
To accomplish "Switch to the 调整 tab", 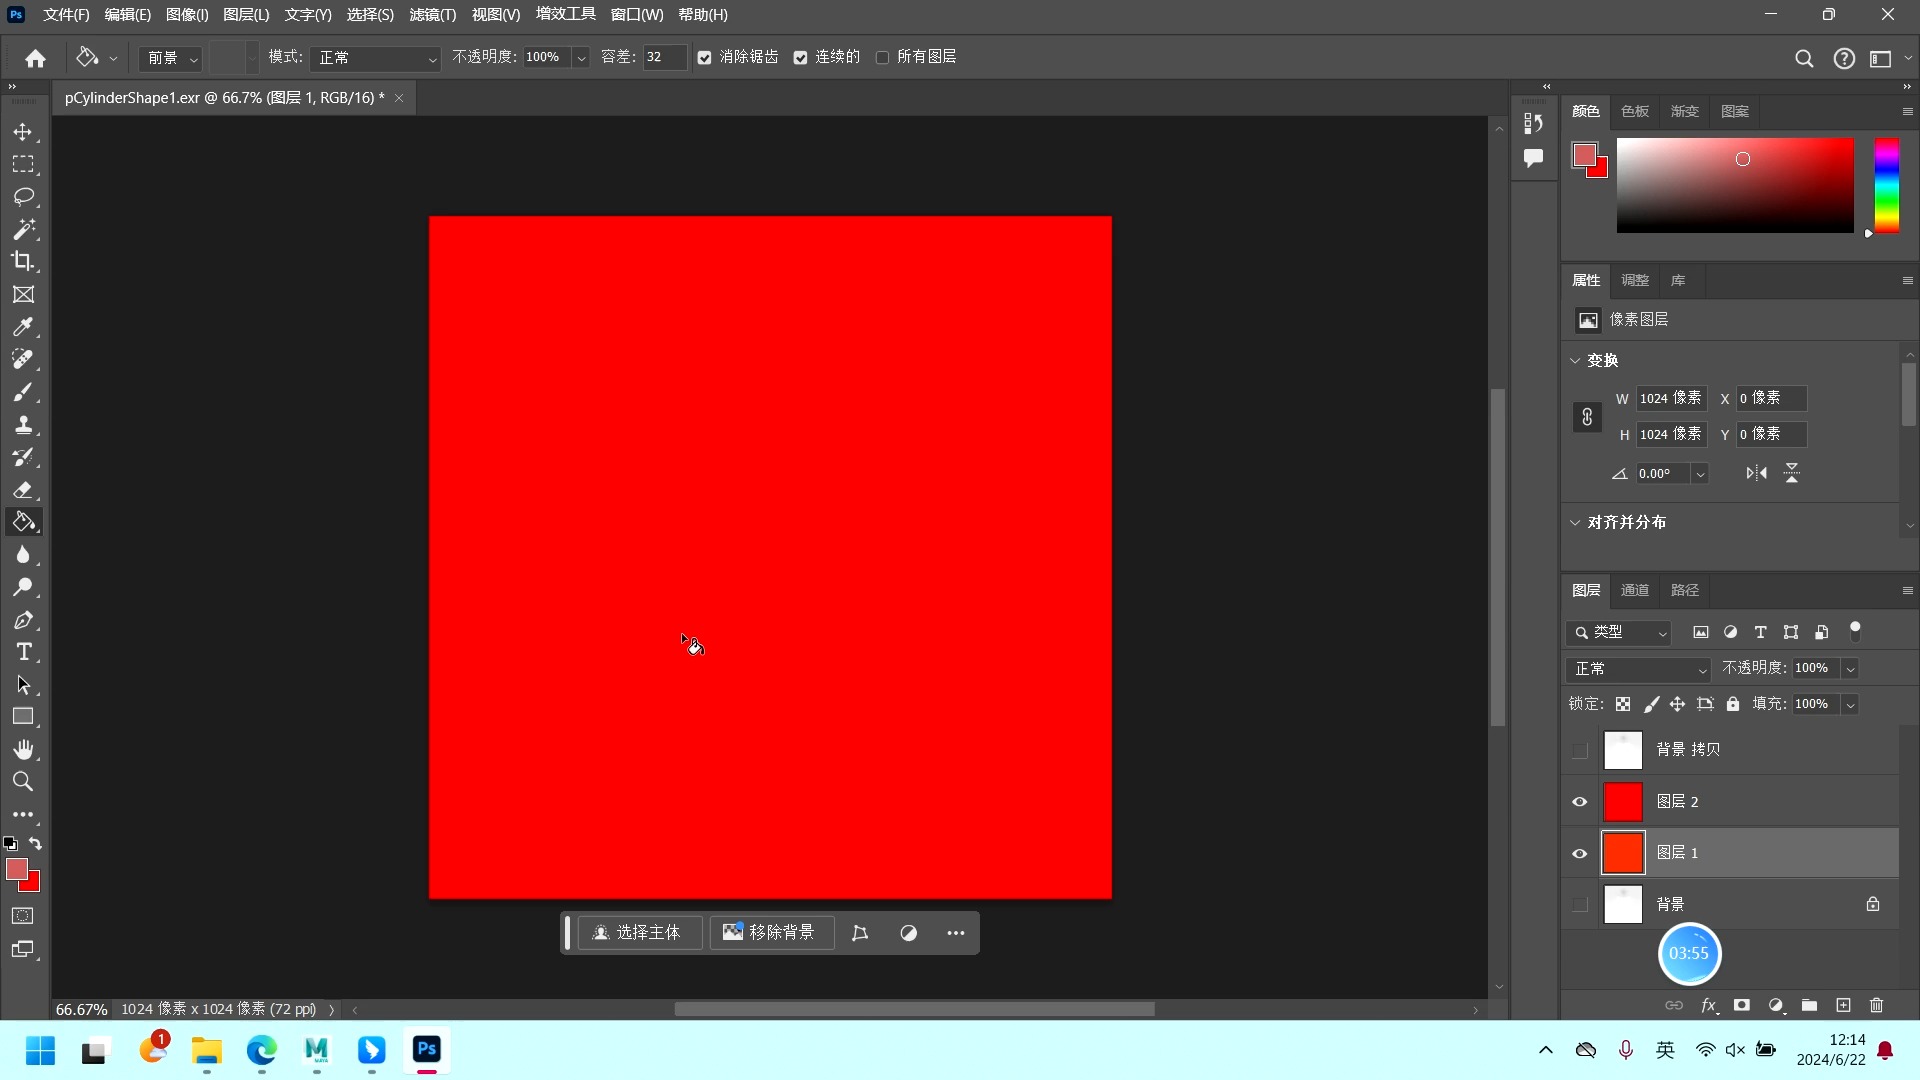I will [x=1635, y=280].
